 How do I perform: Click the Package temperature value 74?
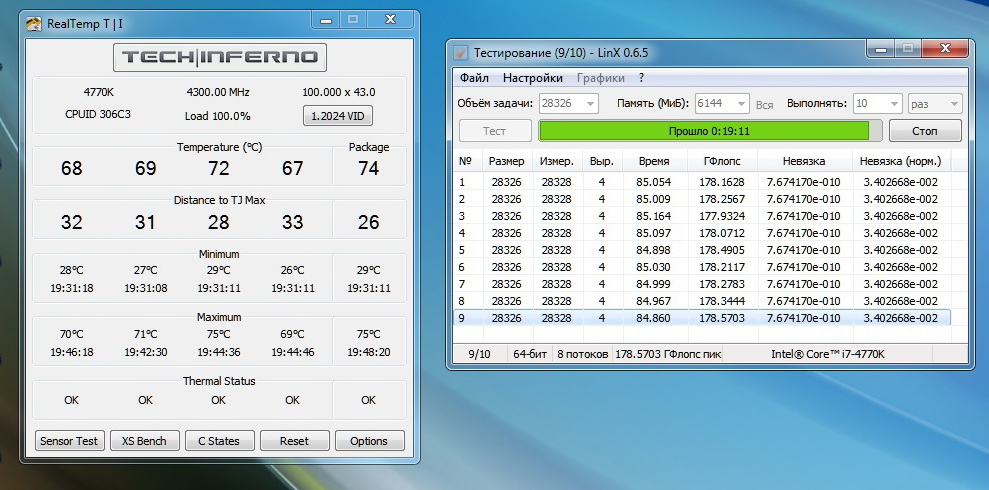click(368, 168)
